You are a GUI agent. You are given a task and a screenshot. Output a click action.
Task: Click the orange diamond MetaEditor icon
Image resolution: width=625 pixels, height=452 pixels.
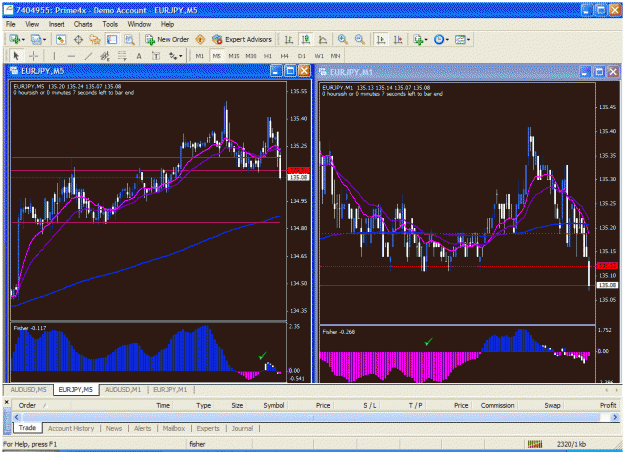[200, 39]
